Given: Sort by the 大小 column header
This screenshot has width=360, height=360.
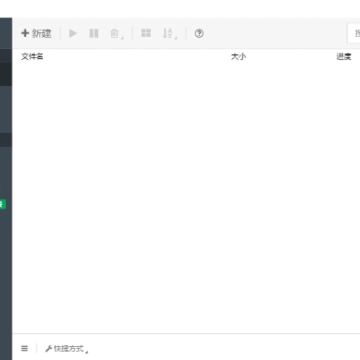Looking at the screenshot, I should tap(238, 57).
